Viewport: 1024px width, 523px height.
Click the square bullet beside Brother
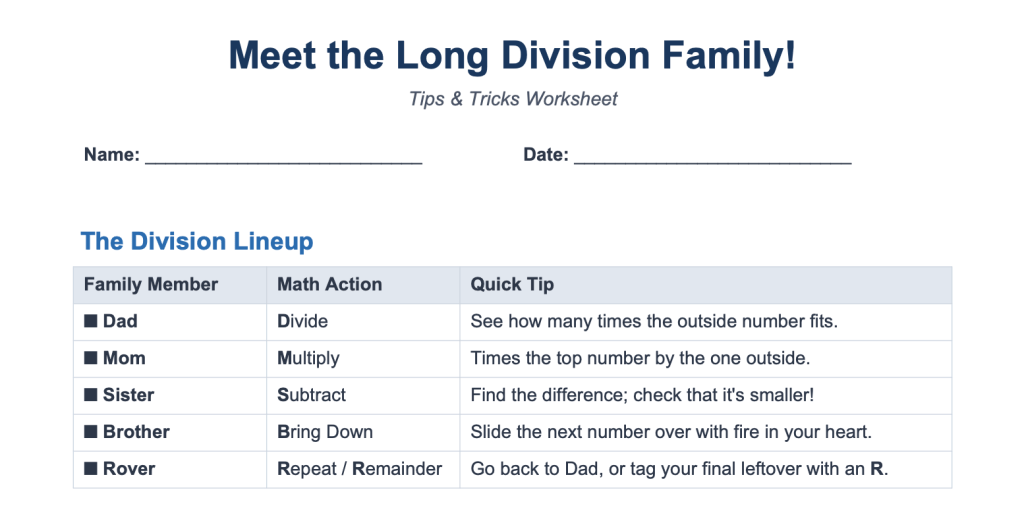click(91, 432)
